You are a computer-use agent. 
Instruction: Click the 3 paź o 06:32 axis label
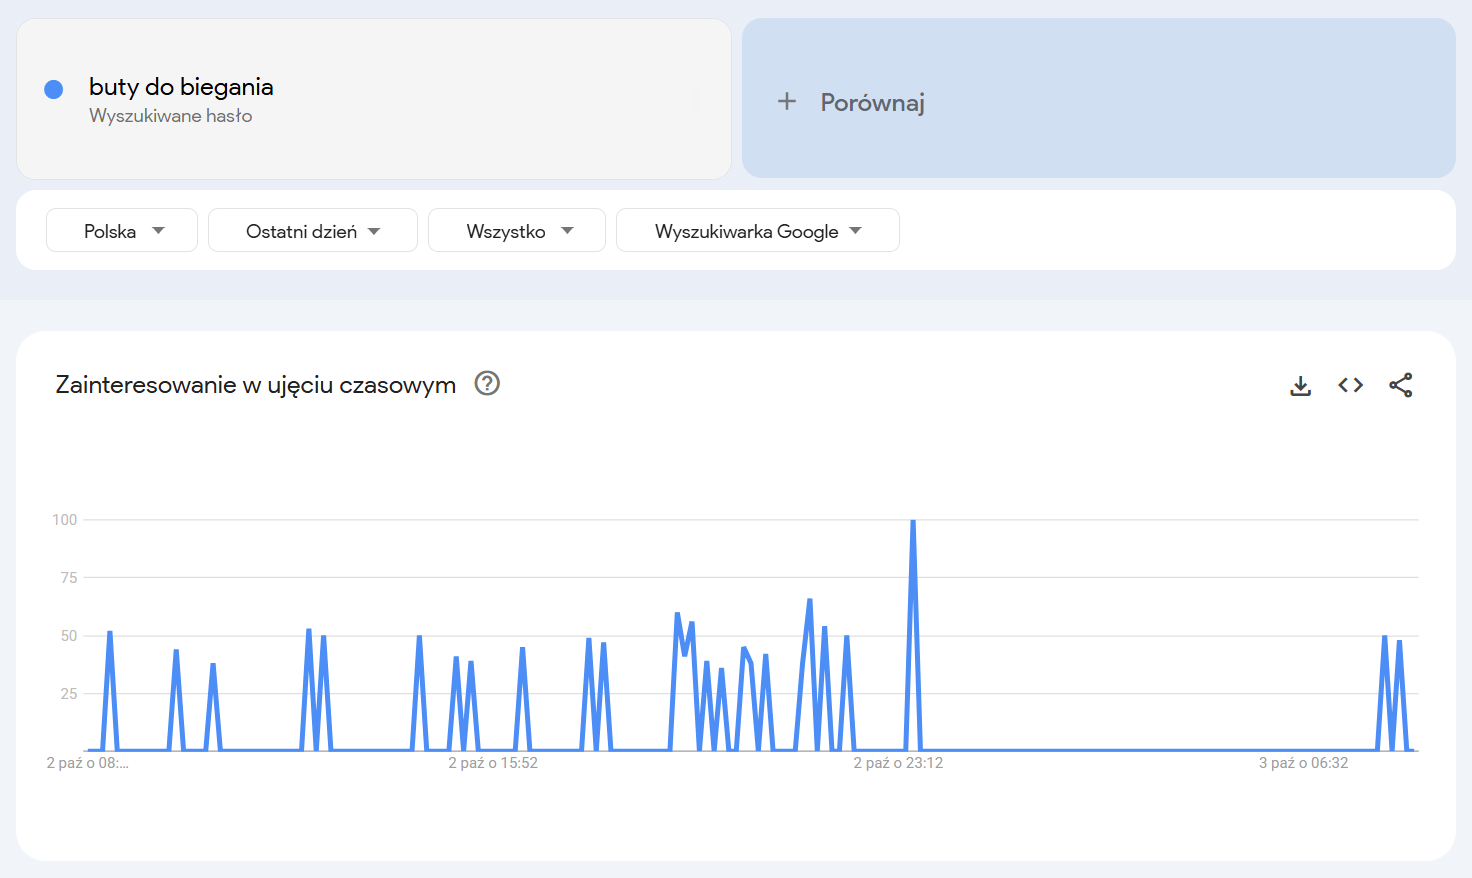pos(1303,763)
